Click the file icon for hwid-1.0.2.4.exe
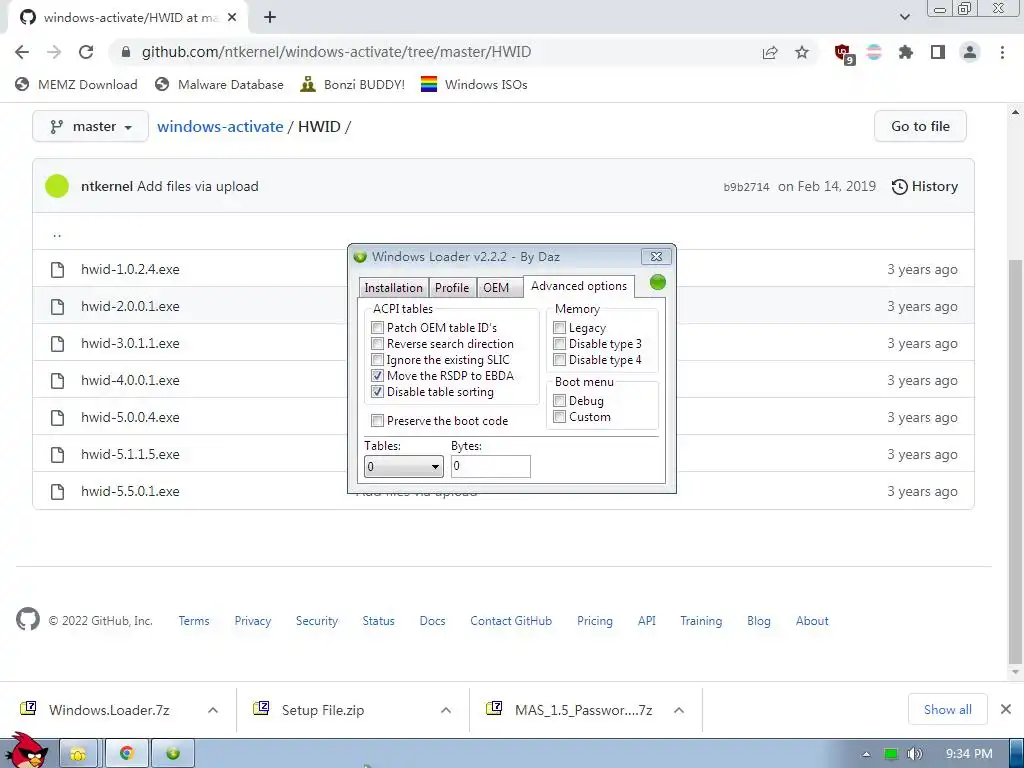Screen dimensions: 1024x768 (x=57, y=270)
